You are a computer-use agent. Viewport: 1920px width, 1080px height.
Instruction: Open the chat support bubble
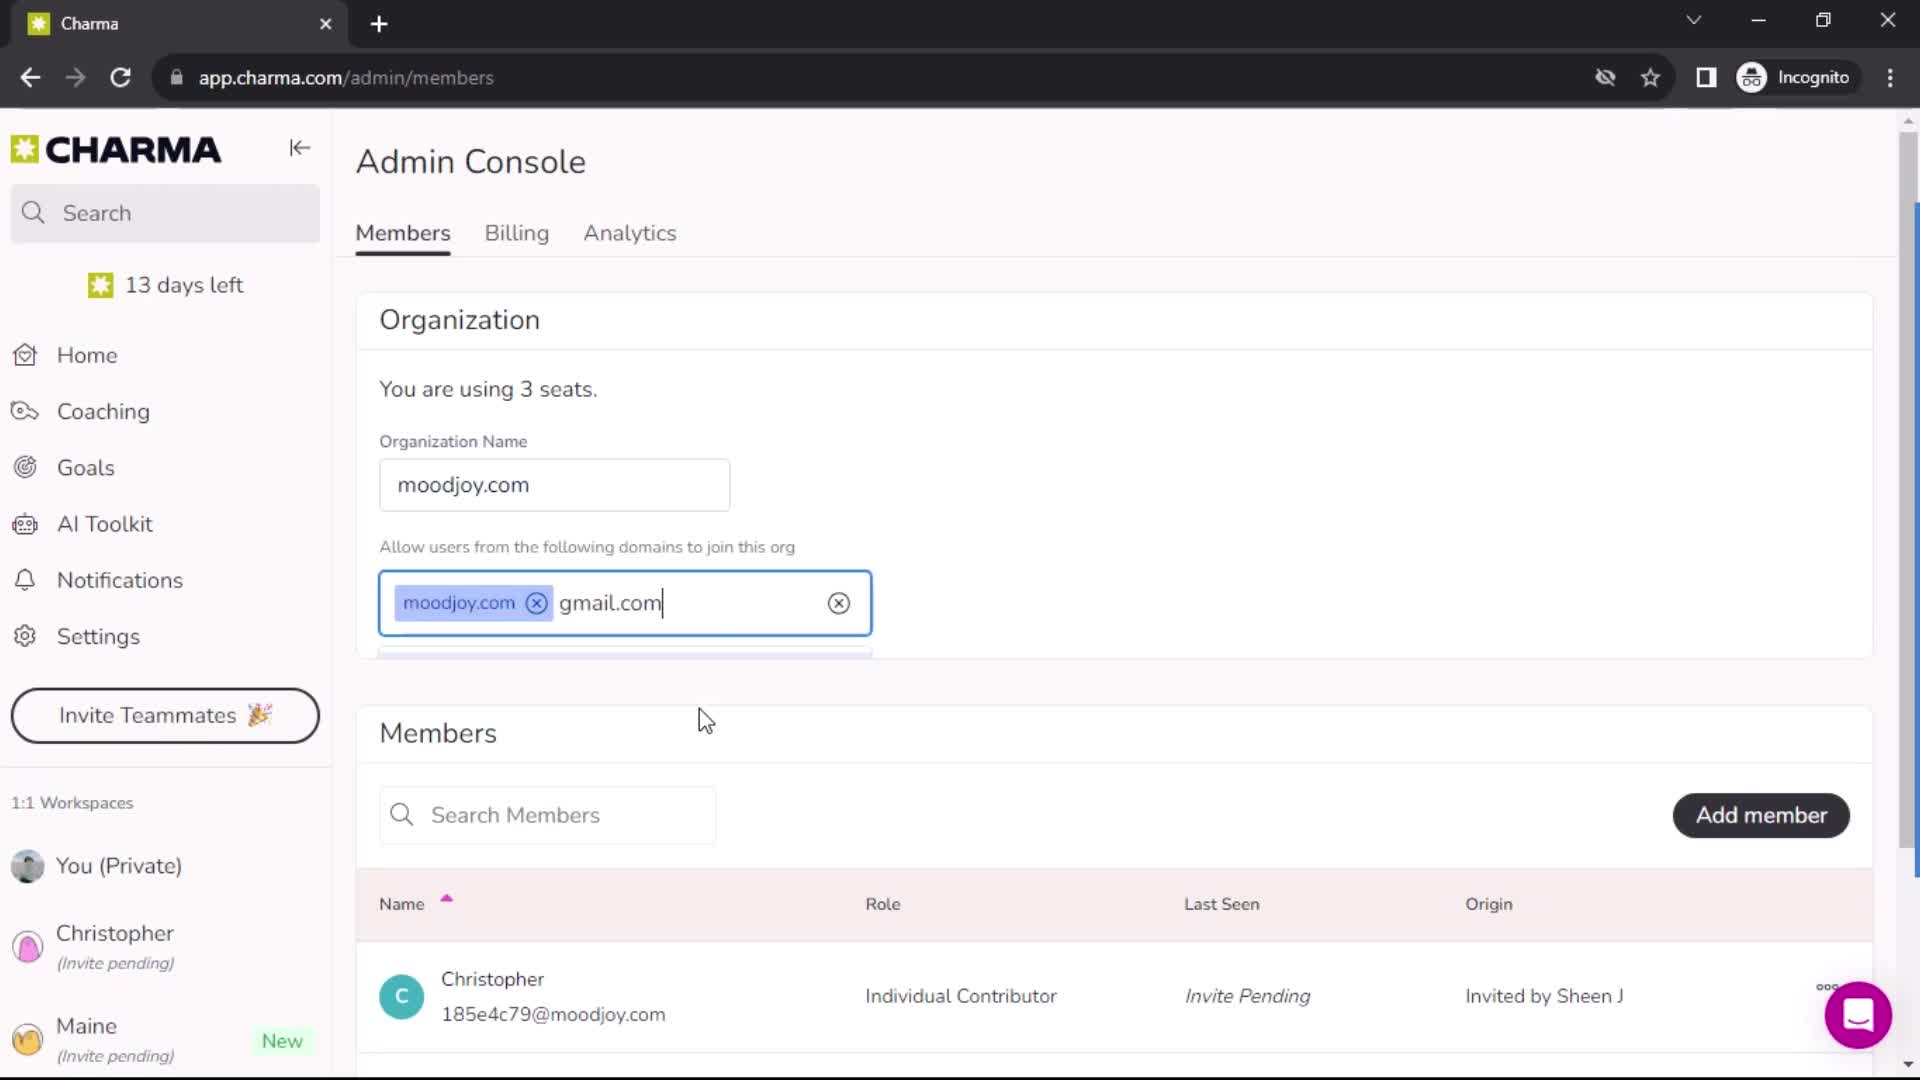(x=1858, y=1015)
